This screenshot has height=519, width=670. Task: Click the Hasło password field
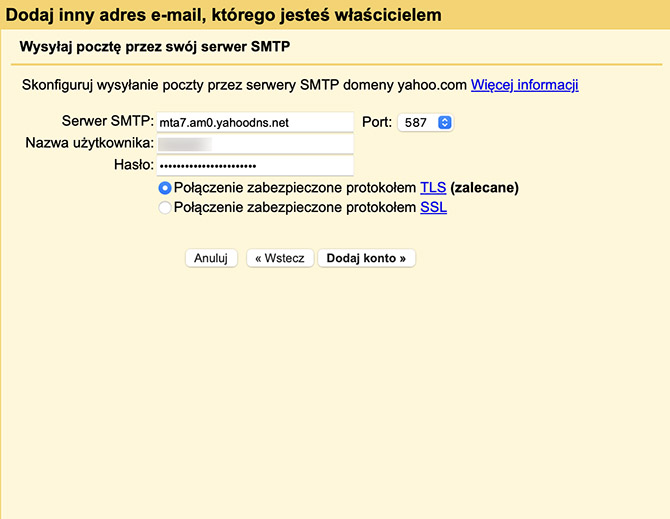pos(255,165)
